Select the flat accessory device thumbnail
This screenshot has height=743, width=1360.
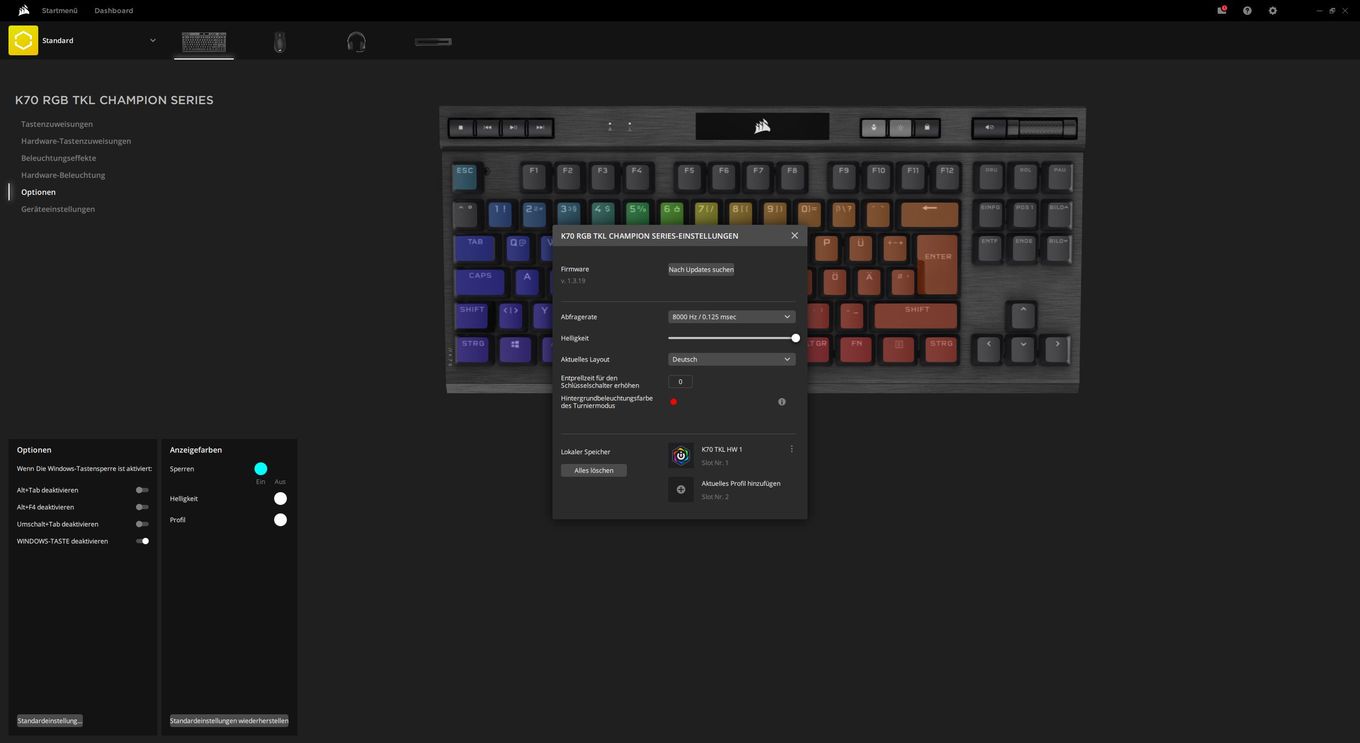pyautogui.click(x=433, y=42)
